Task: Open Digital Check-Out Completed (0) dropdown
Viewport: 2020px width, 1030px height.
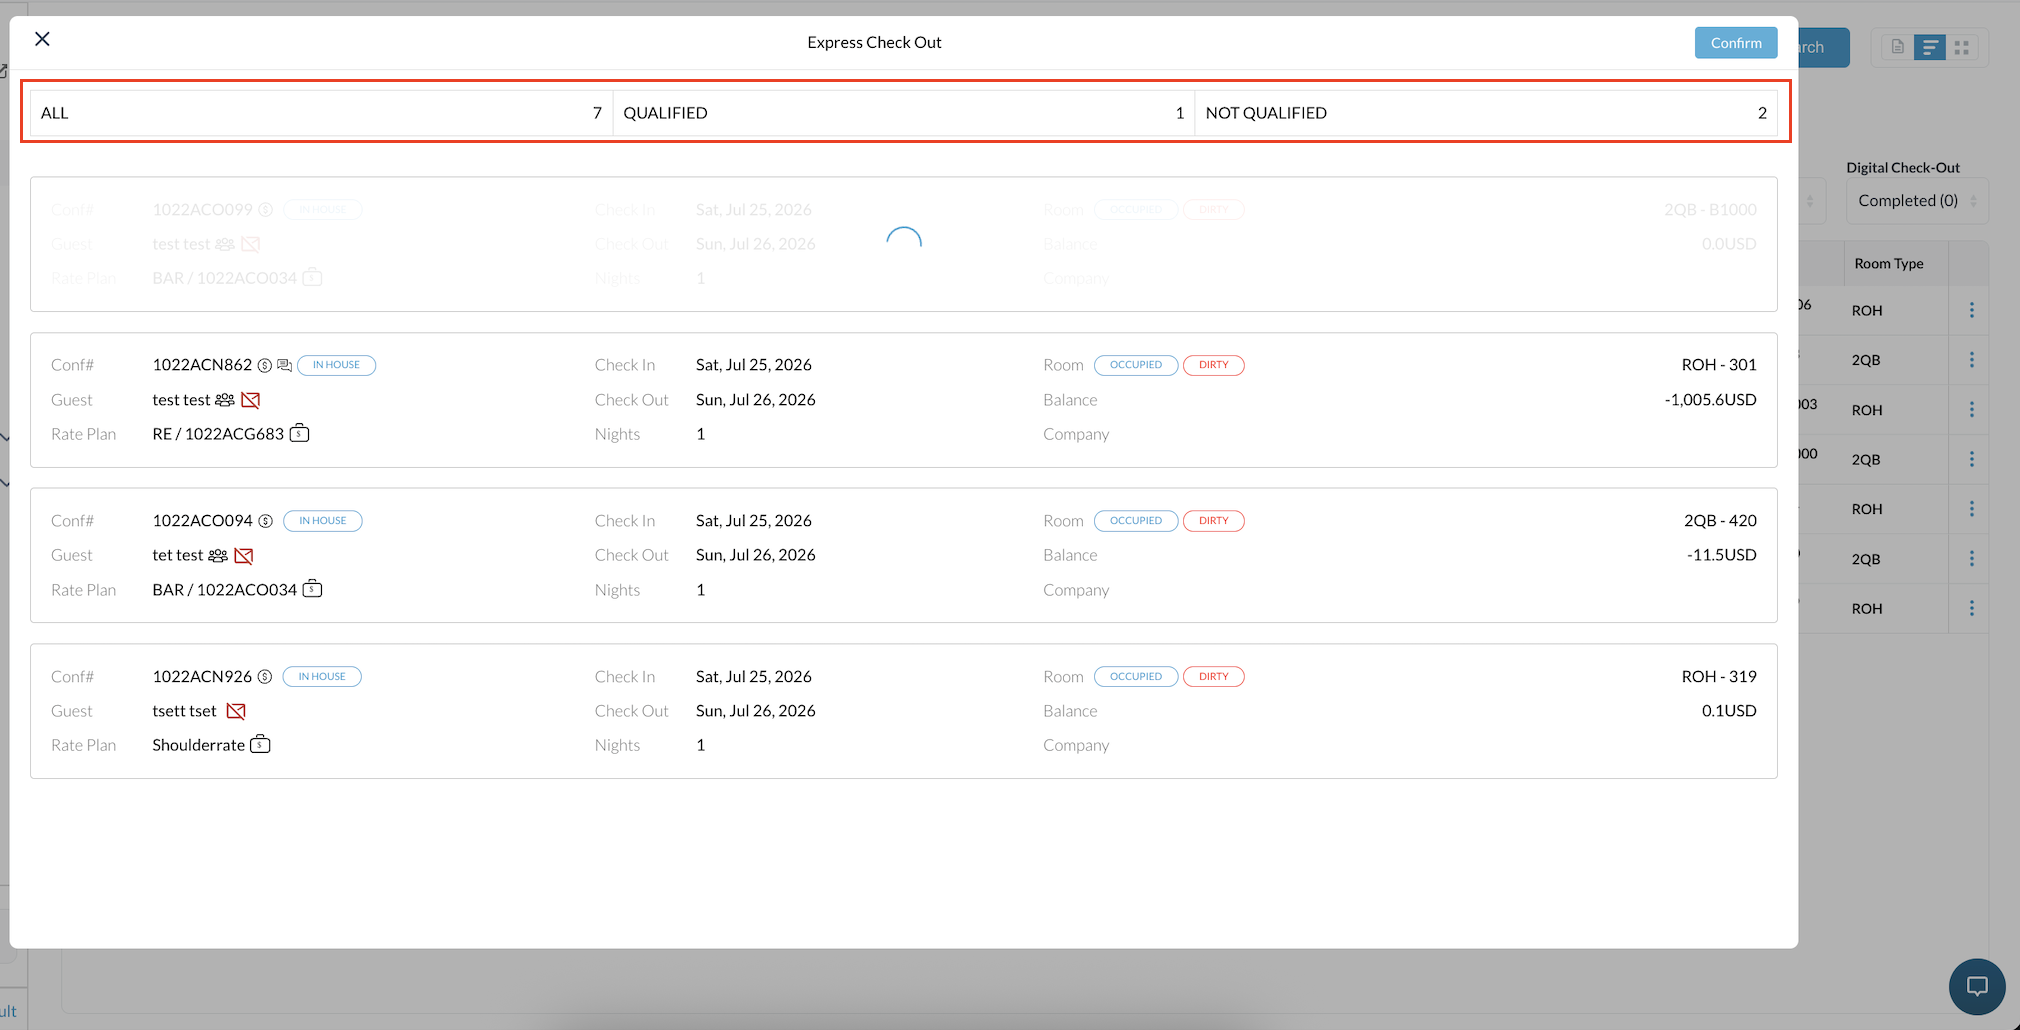Action: [1917, 201]
